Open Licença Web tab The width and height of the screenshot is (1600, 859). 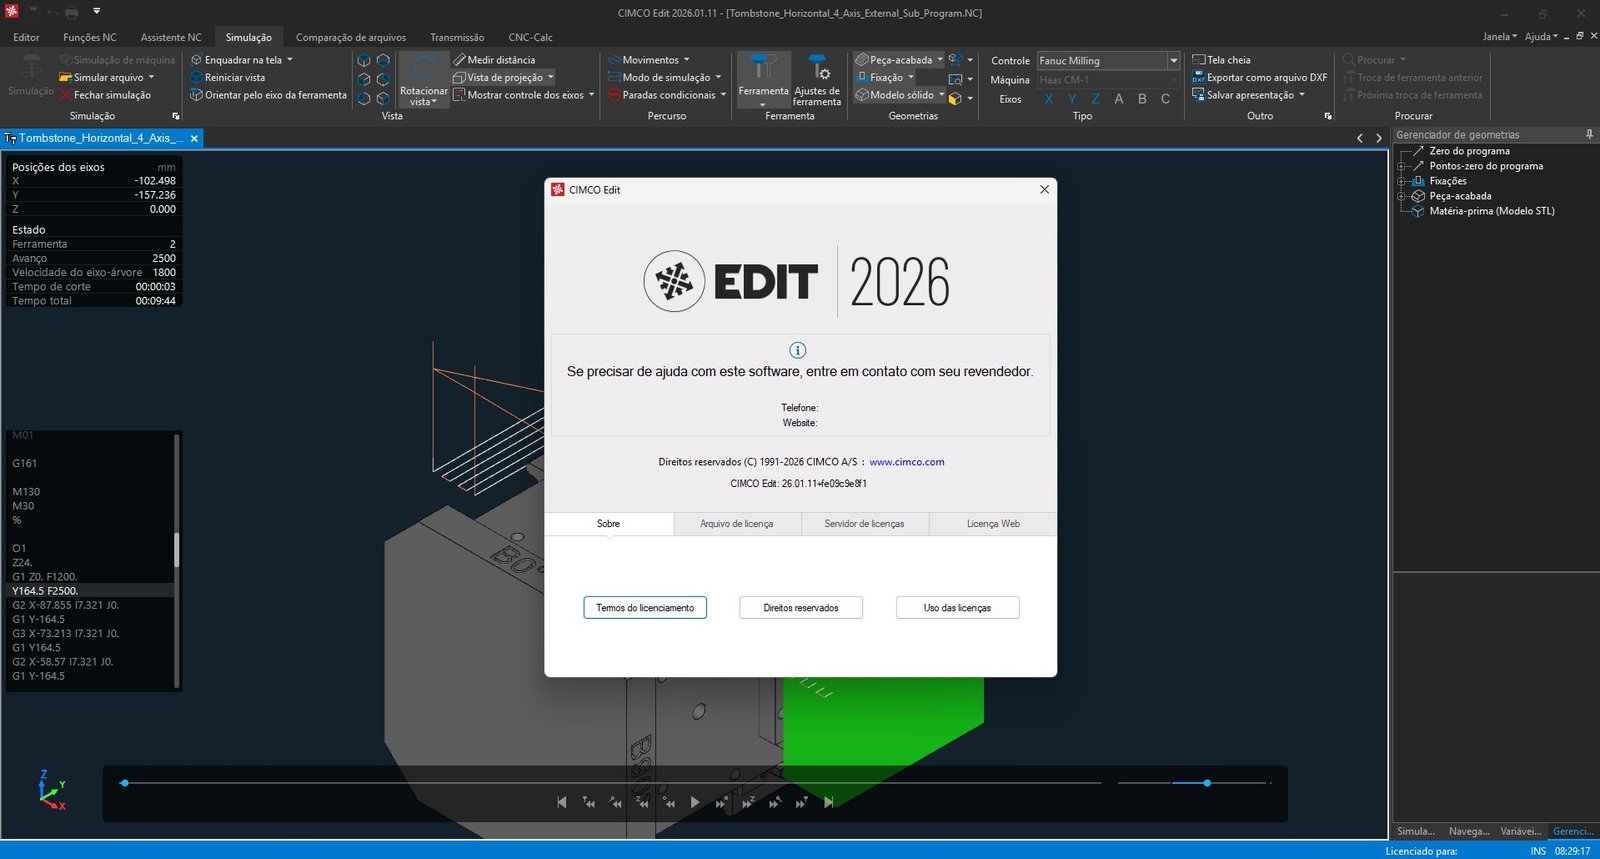993,524
